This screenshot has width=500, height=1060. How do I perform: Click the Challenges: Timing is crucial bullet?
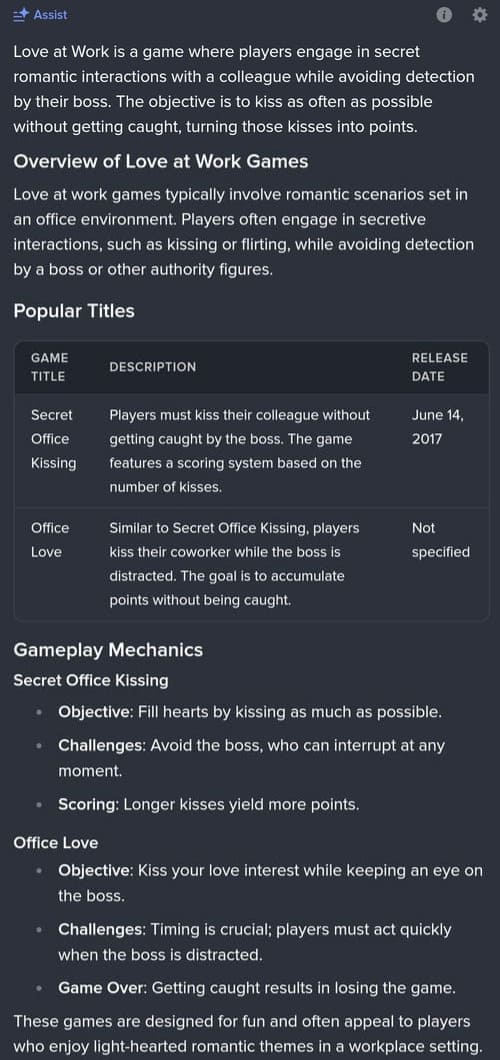click(x=255, y=942)
